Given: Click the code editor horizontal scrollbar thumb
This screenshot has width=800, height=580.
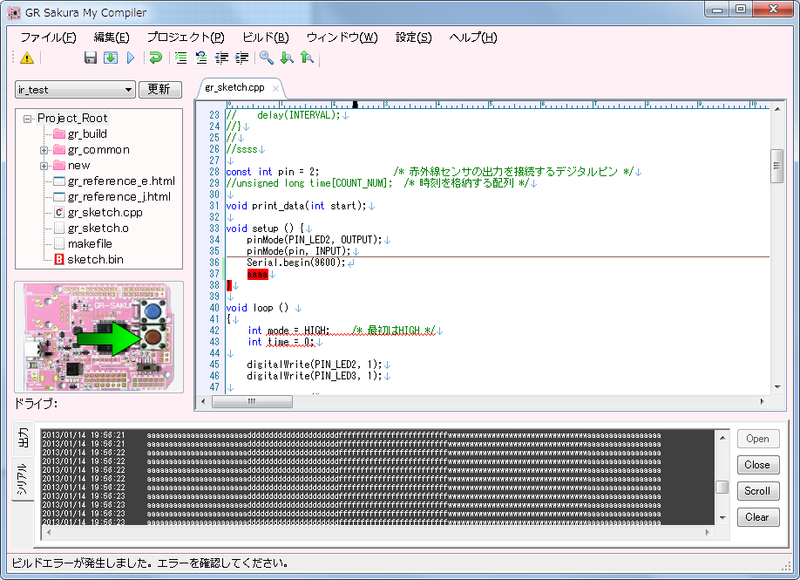Looking at the screenshot, I should (252, 401).
